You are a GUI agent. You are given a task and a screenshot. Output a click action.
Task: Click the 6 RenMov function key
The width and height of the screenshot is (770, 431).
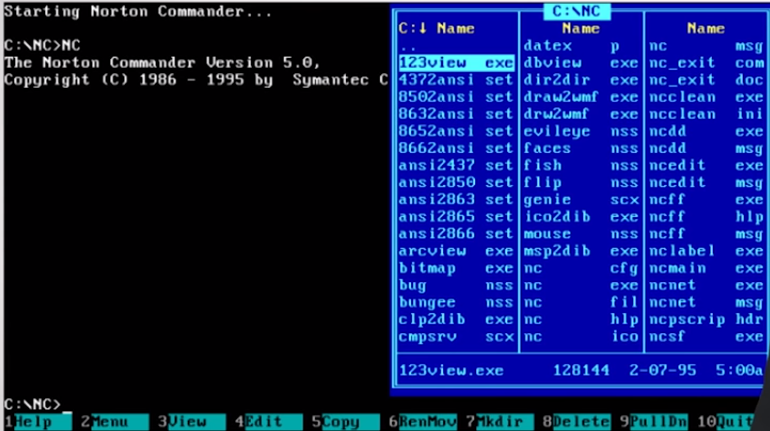[x=423, y=422]
